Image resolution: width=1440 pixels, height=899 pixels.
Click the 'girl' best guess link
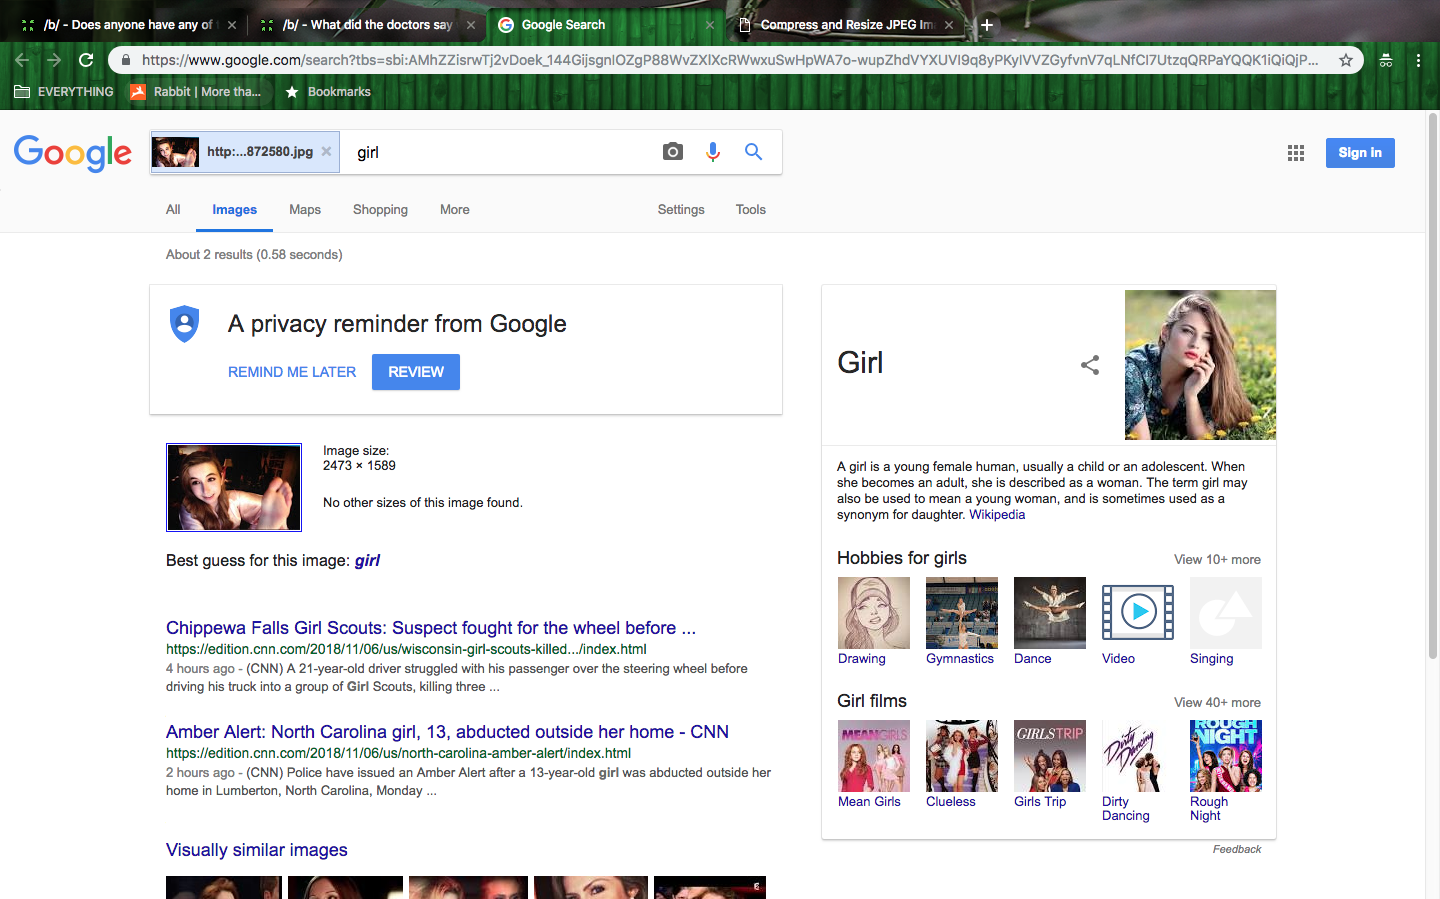[367, 561]
